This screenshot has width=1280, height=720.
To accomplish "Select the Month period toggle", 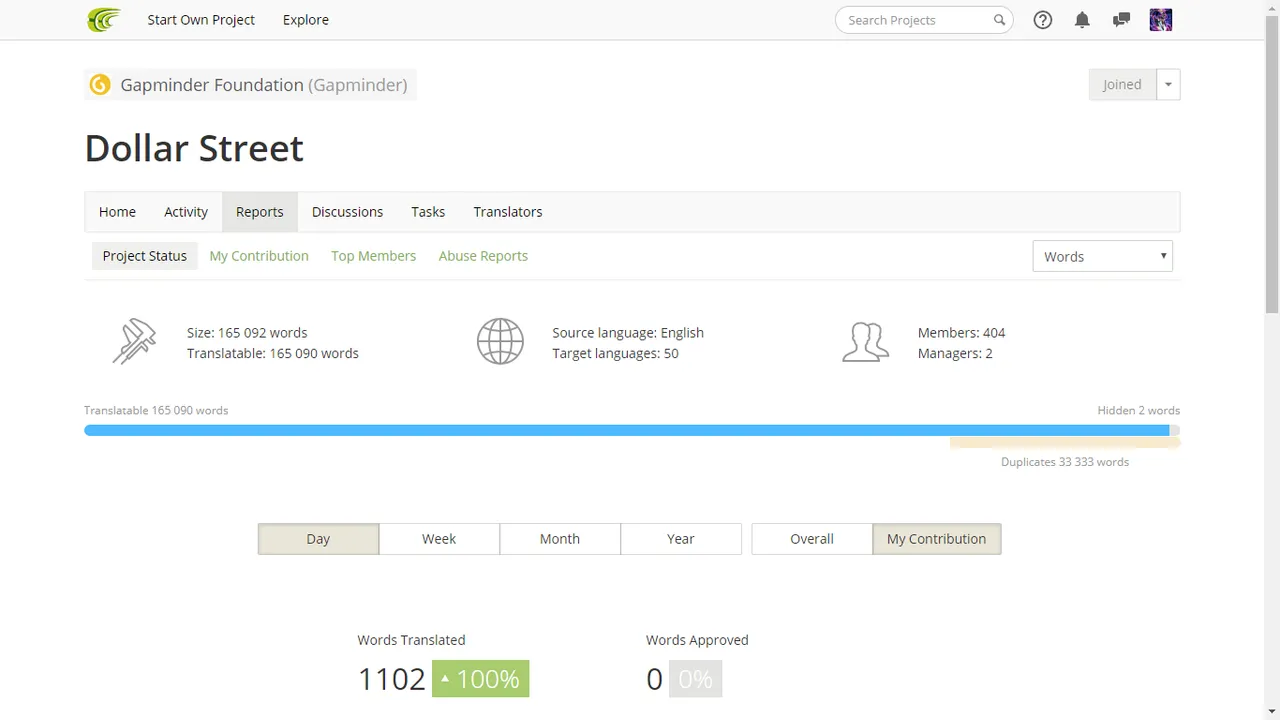I will (x=560, y=539).
